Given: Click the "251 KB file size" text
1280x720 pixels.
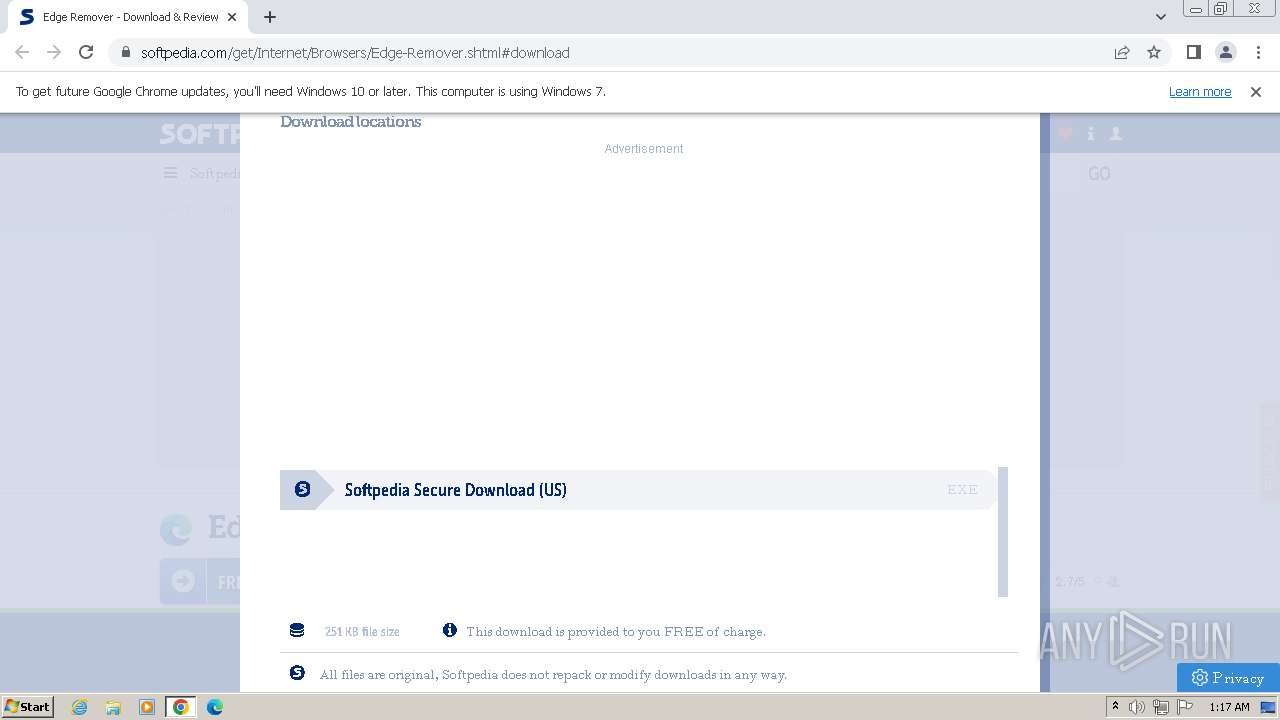Looking at the screenshot, I should click(362, 632).
